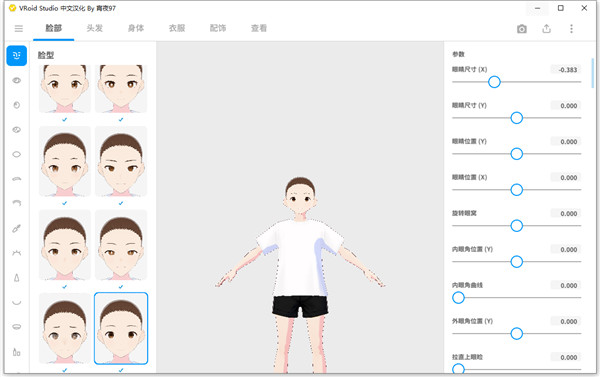Viewport: 600px width, 377px height.
Task: Click the 眼睛位置 (X) value field
Action: tap(566, 178)
